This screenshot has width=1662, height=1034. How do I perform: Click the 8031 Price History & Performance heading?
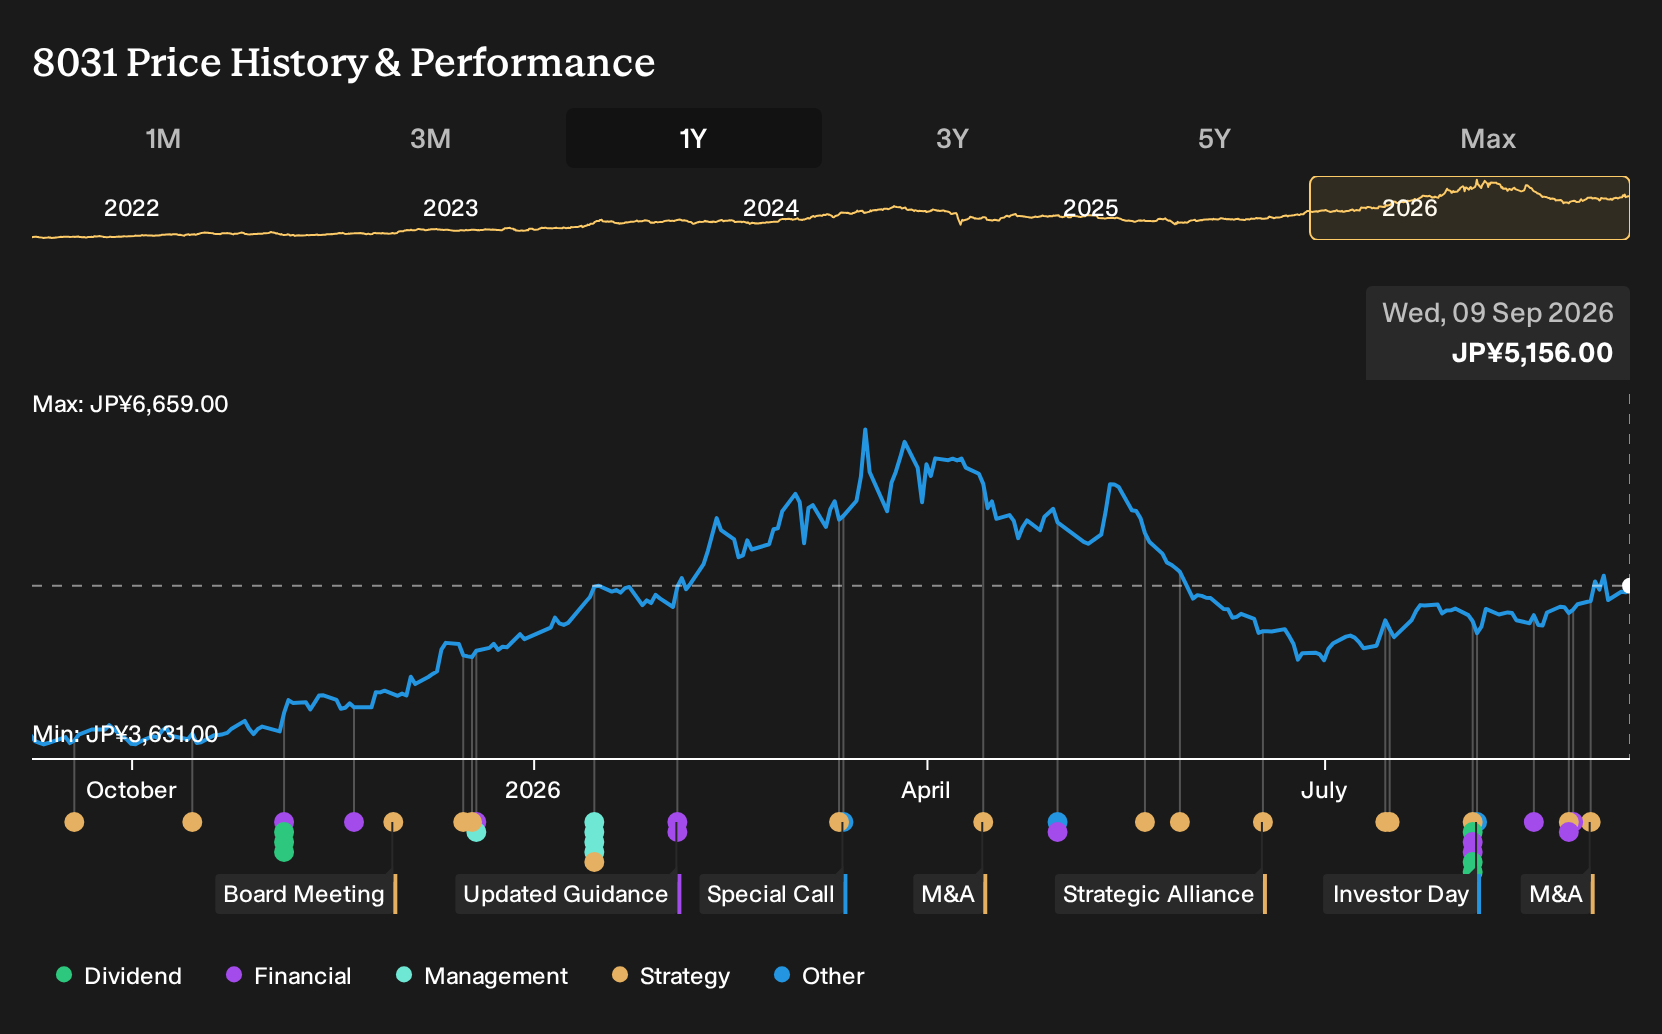click(344, 62)
